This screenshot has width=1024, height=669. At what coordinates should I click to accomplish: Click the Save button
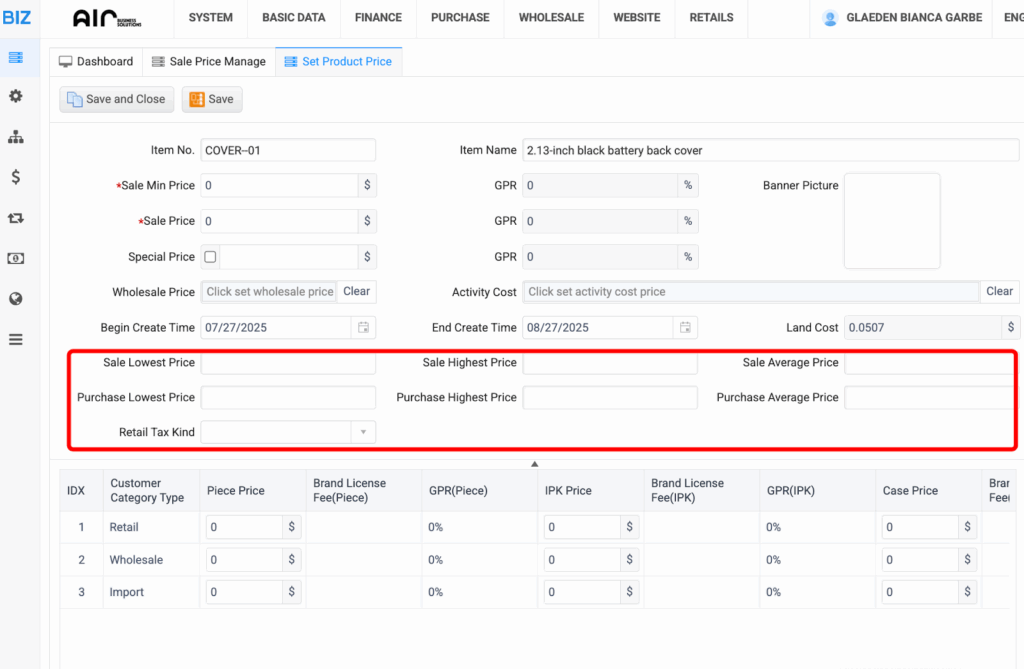pos(211,99)
